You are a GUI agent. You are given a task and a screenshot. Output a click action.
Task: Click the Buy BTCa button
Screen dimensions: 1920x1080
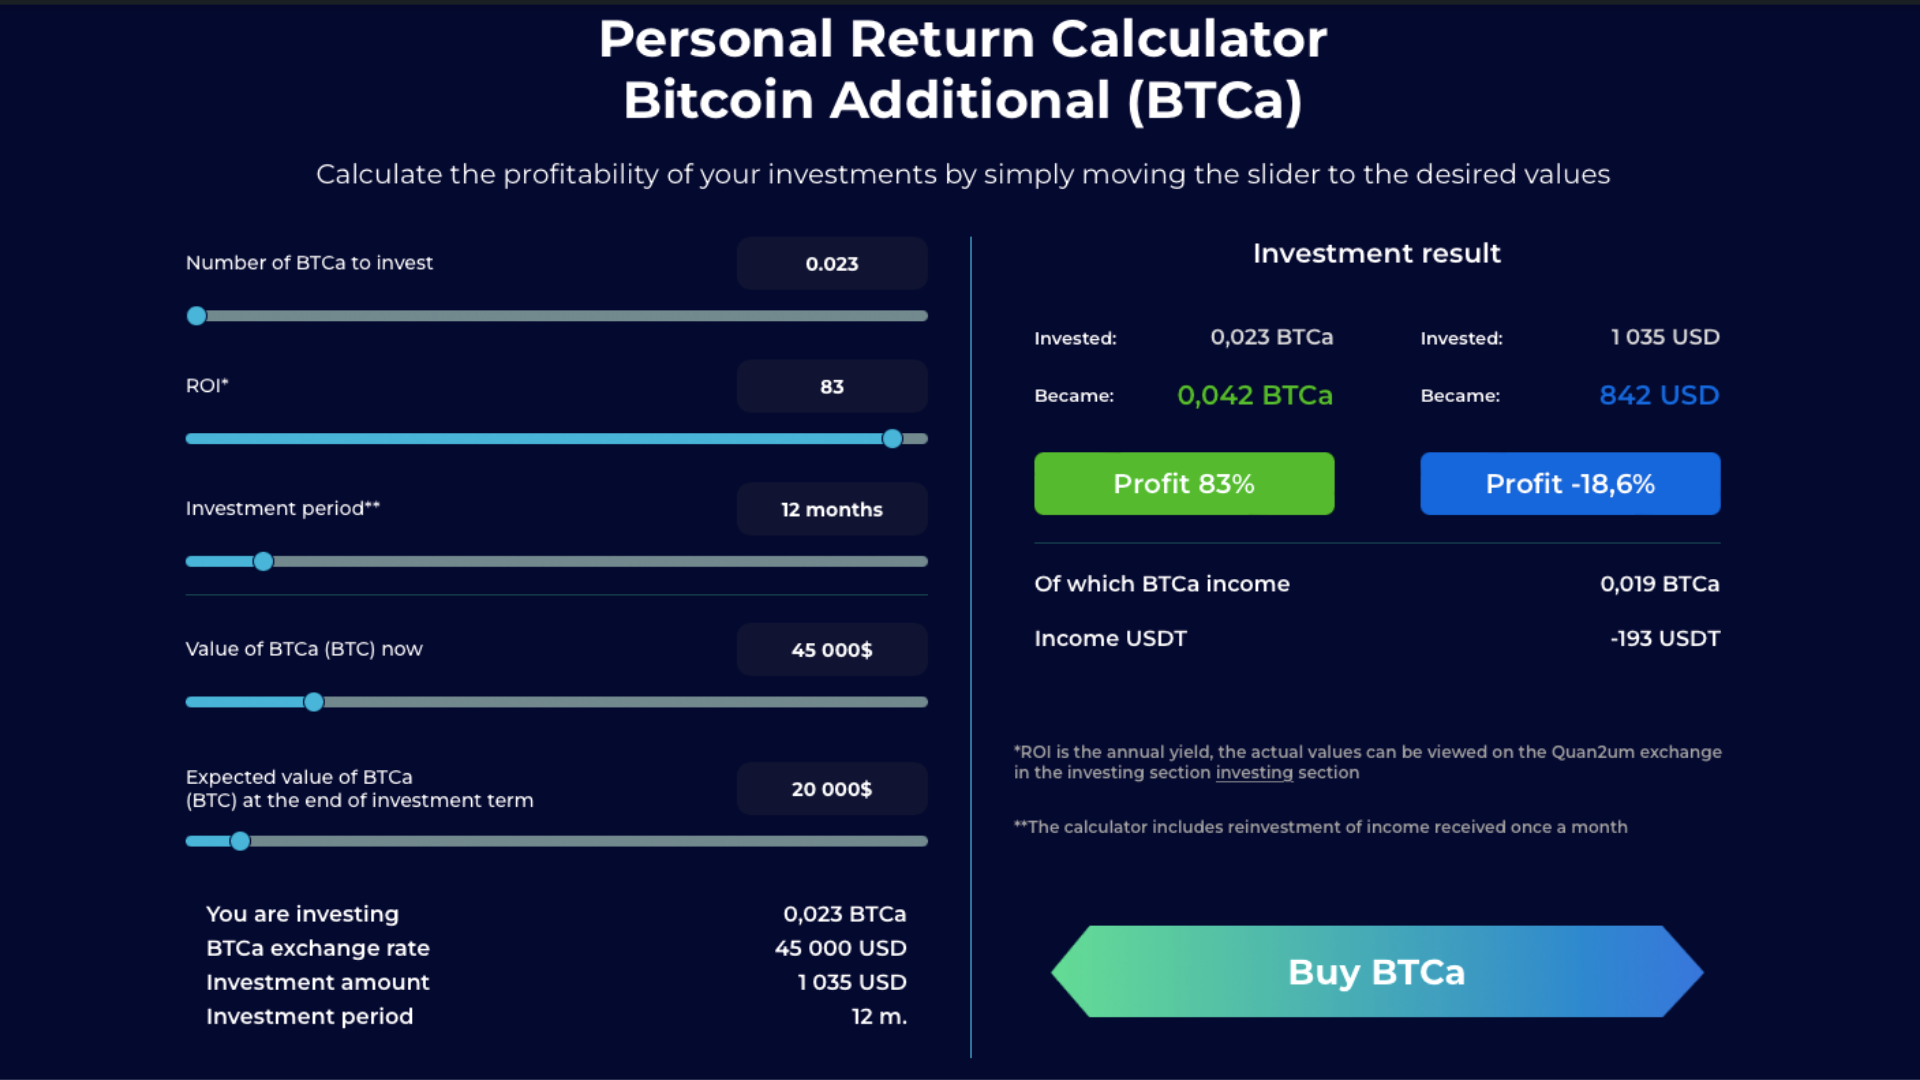click(x=1376, y=971)
